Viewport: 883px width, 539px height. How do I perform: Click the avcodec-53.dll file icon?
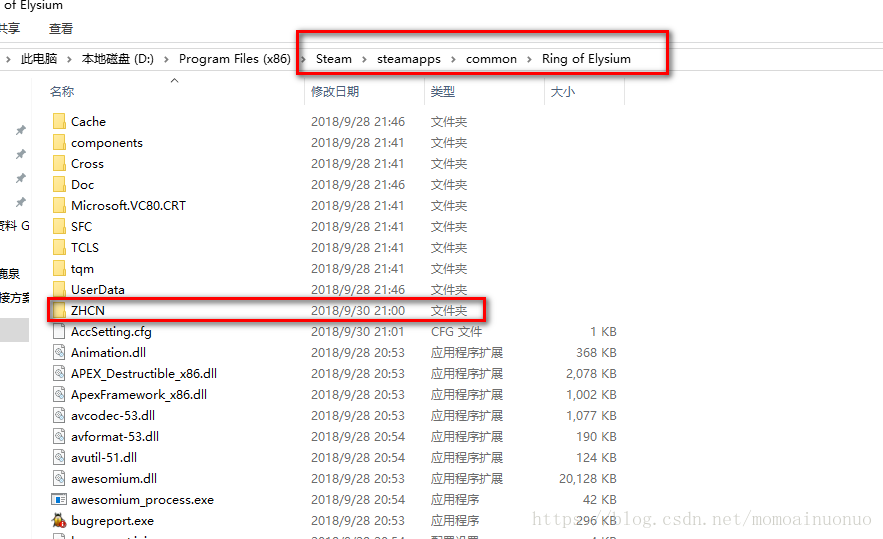tap(59, 415)
